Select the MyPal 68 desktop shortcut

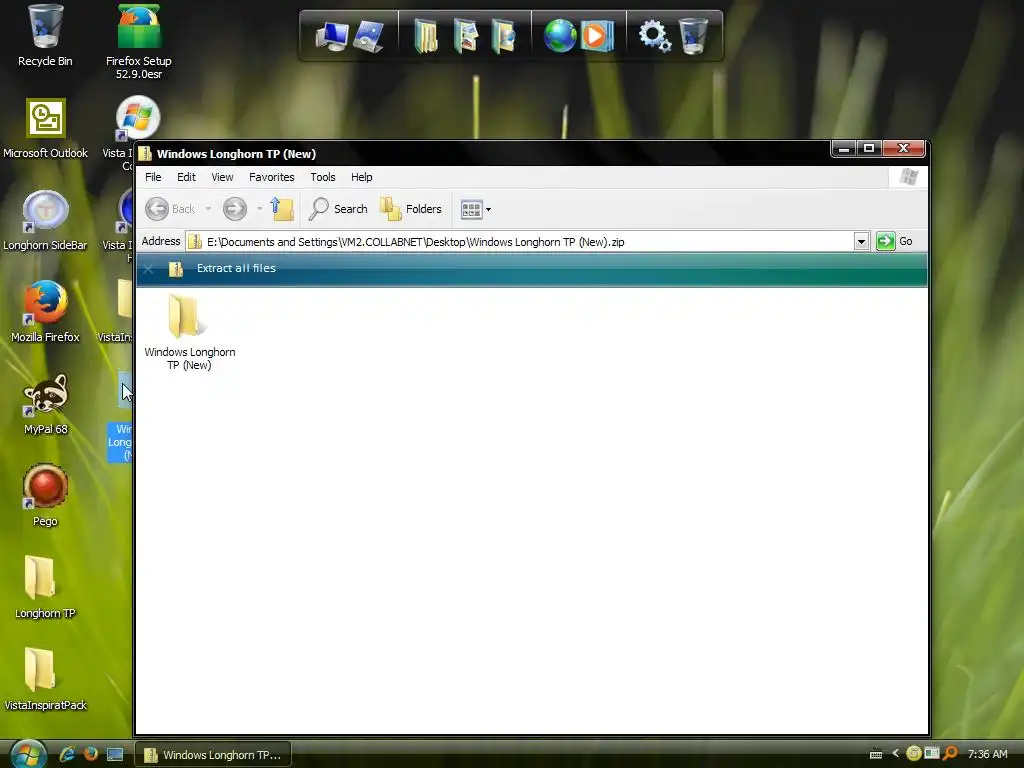coord(45,404)
